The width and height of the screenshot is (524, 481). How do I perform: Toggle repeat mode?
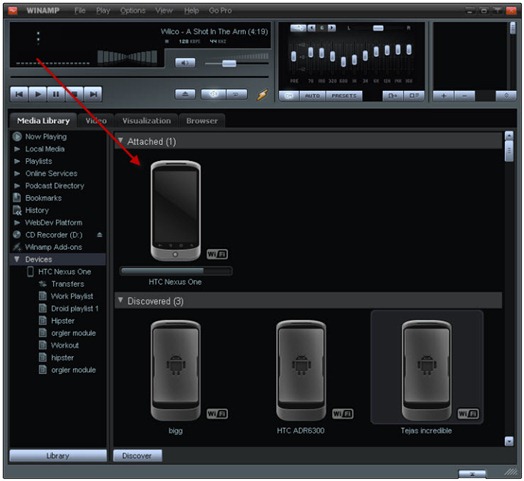[237, 94]
